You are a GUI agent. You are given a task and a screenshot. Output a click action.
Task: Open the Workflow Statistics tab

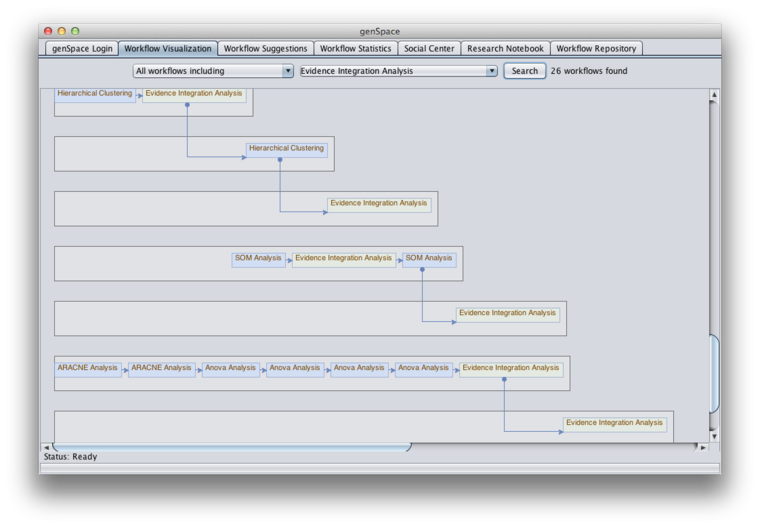tap(355, 48)
